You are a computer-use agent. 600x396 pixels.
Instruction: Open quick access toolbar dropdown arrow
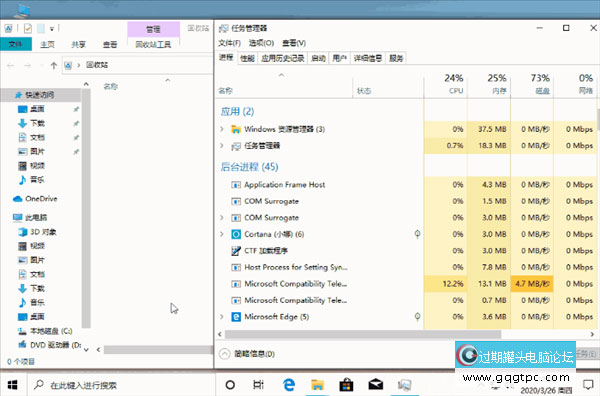point(52,28)
